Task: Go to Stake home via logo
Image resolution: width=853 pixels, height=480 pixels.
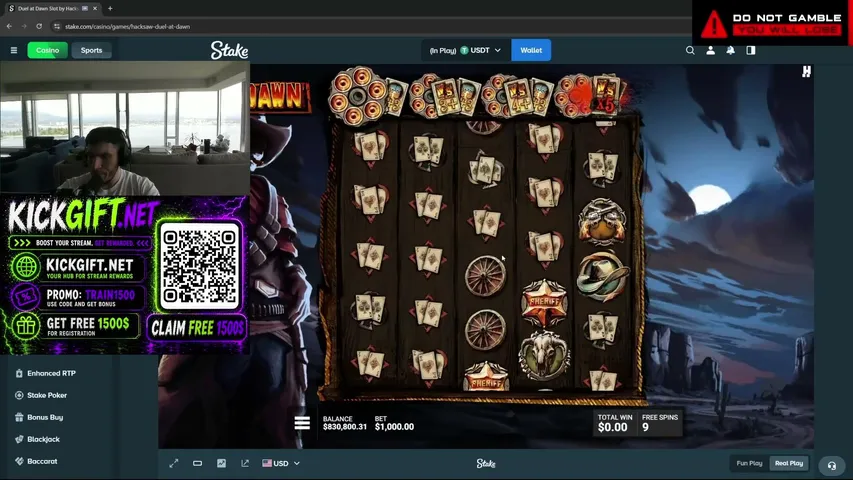Action: point(229,50)
